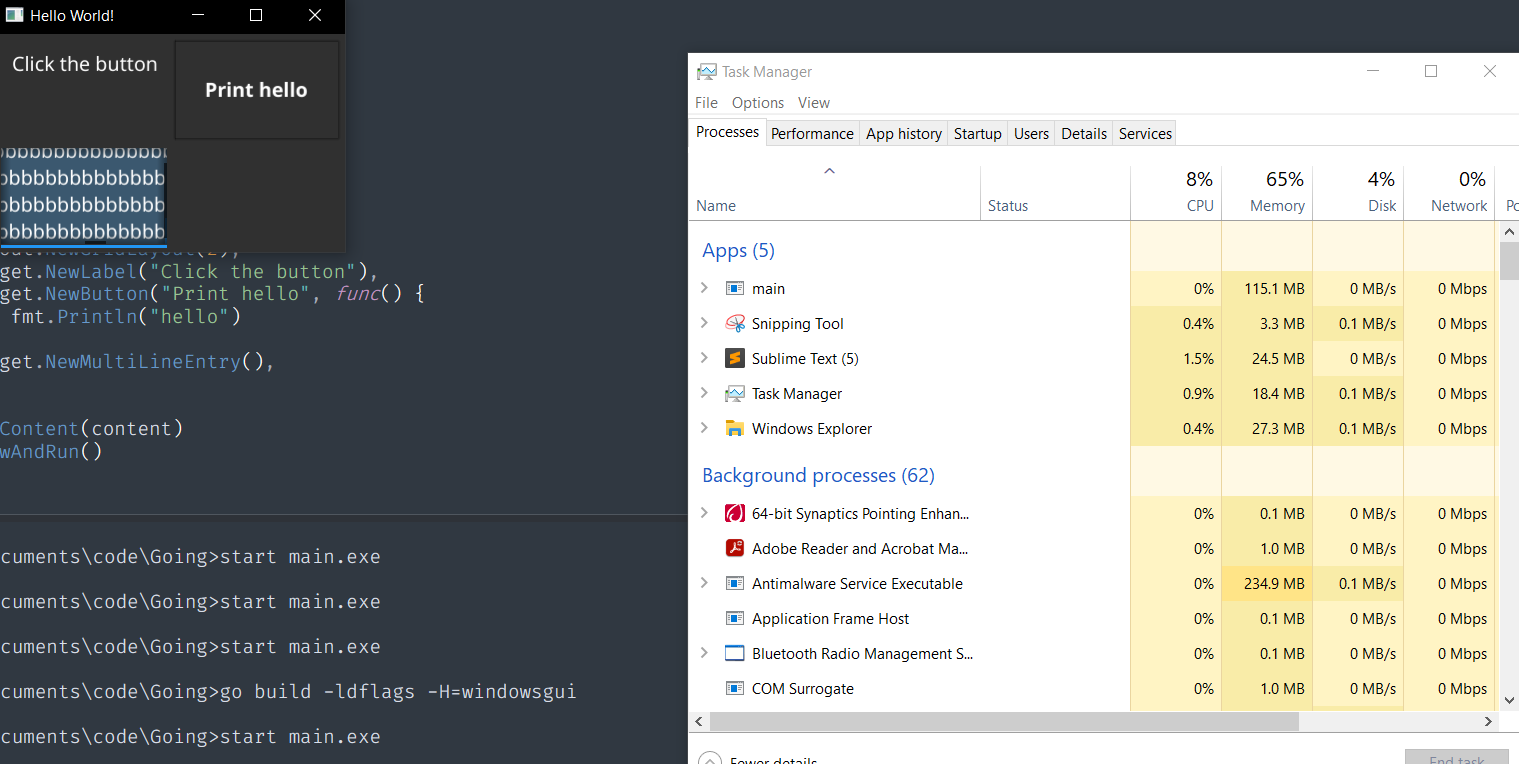Viewport: 1519px width, 764px height.
Task: Click the 64-bit Synaptics Pointing icon
Action: pyautogui.click(x=735, y=513)
